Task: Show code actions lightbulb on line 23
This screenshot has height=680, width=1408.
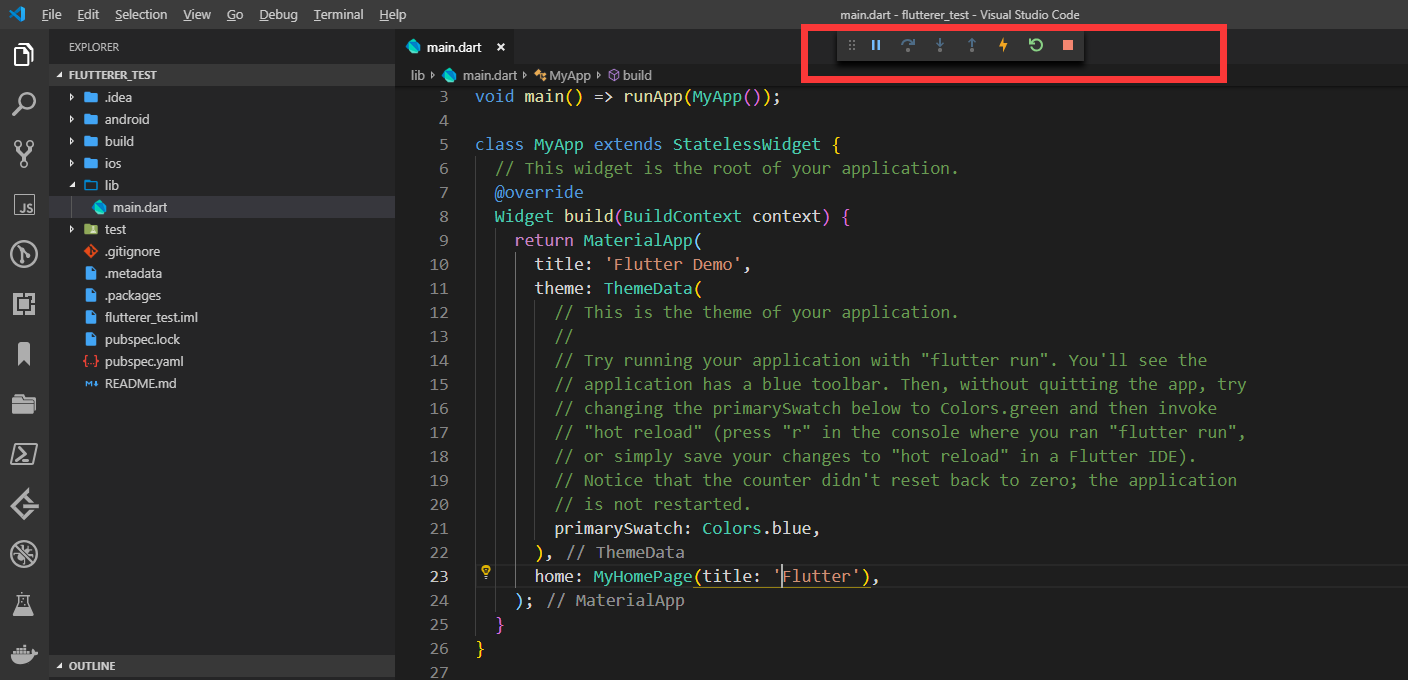Action: (486, 572)
